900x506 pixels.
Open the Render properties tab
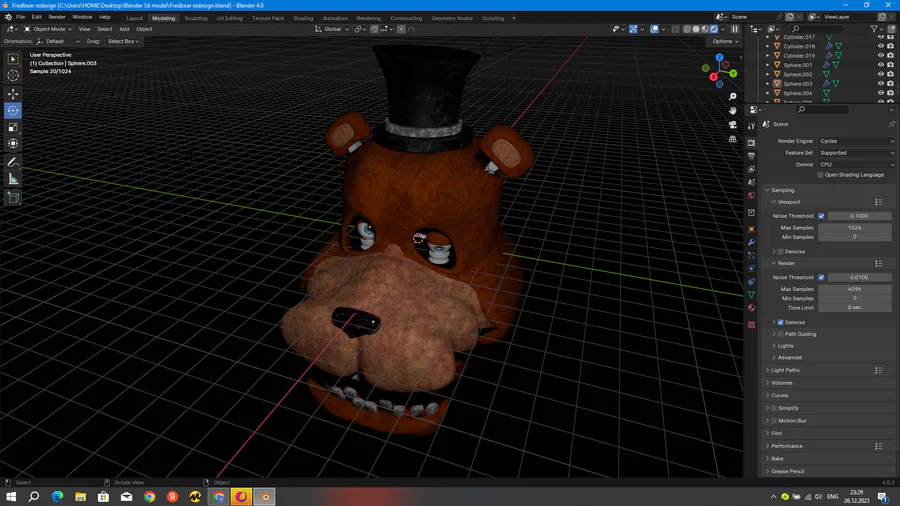point(751,142)
